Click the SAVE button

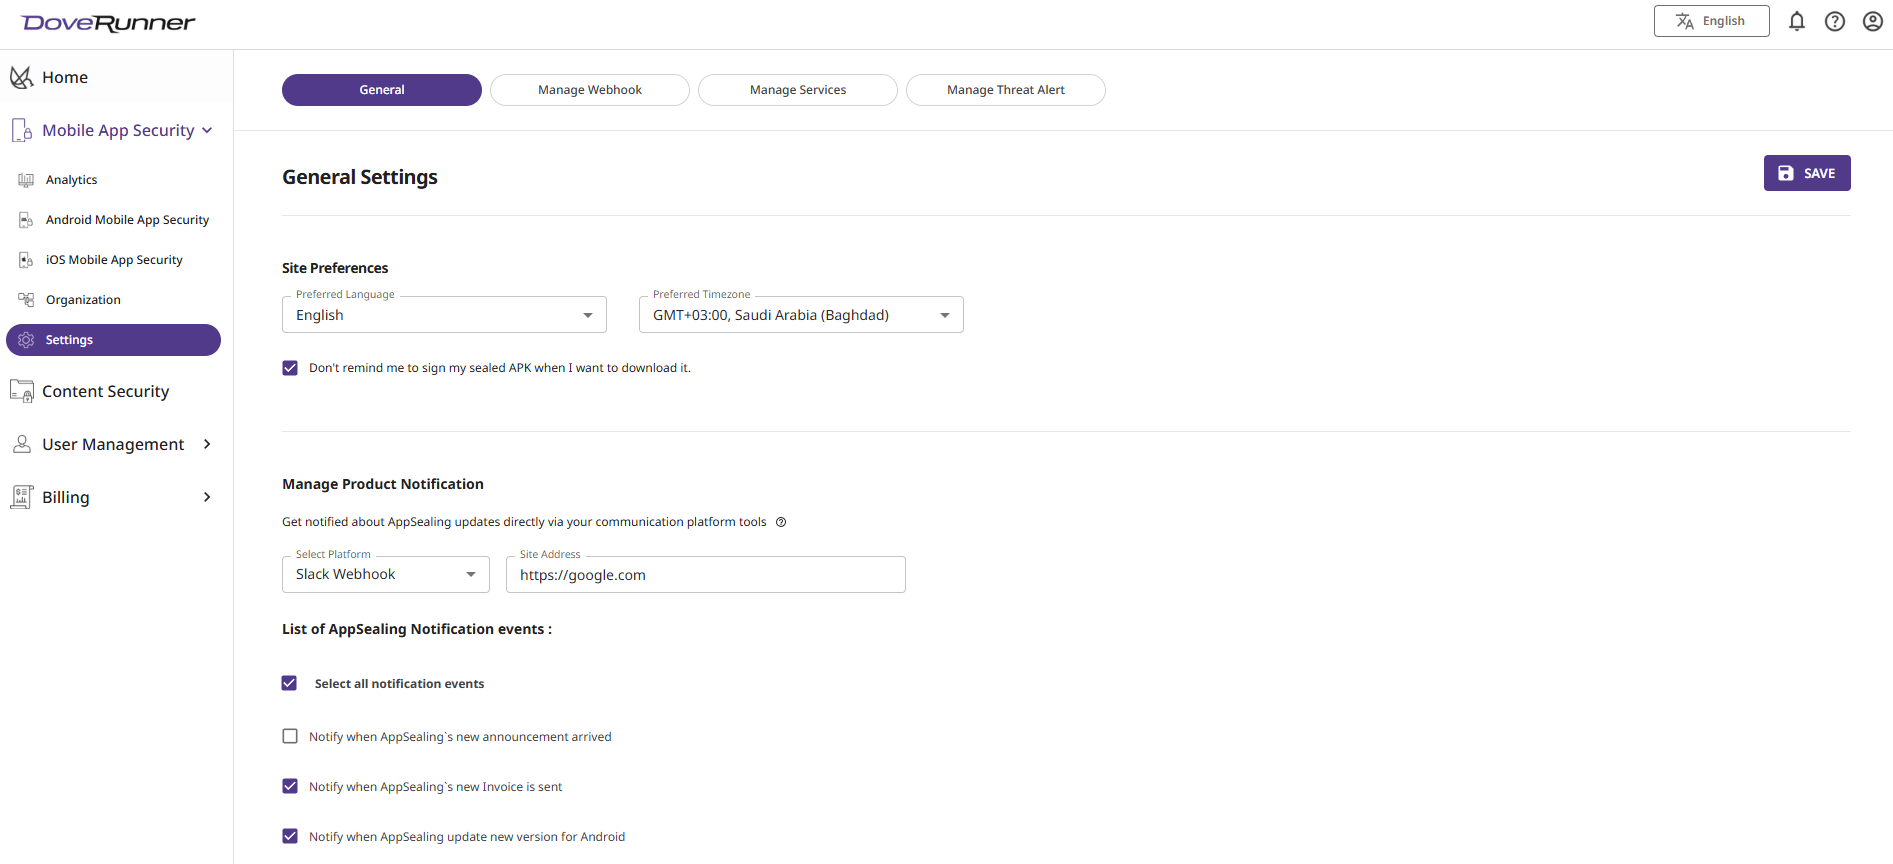click(x=1806, y=173)
